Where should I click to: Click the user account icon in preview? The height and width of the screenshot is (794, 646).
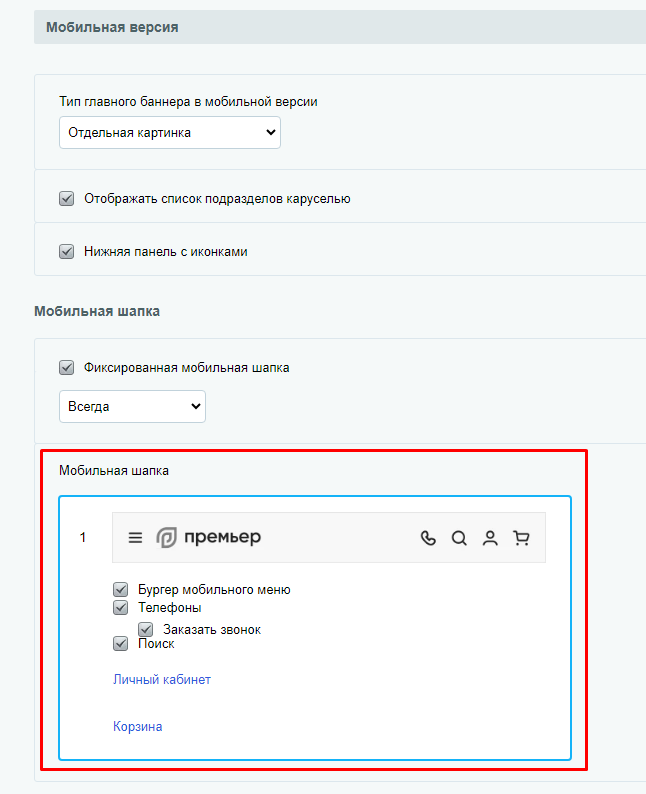coord(490,538)
